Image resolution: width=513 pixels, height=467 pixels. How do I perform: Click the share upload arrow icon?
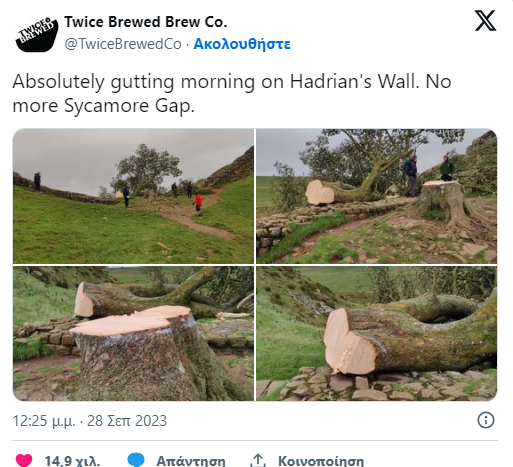(258, 460)
